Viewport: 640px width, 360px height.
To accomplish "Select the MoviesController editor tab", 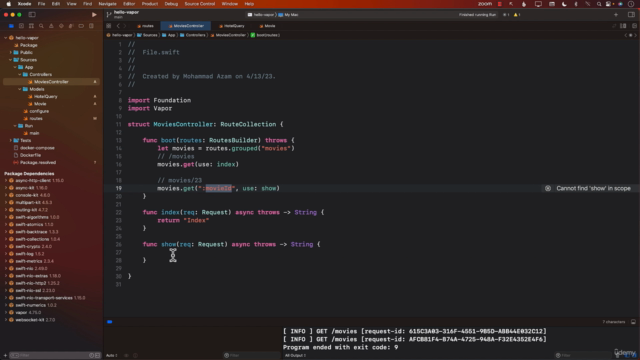I will point(186,26).
